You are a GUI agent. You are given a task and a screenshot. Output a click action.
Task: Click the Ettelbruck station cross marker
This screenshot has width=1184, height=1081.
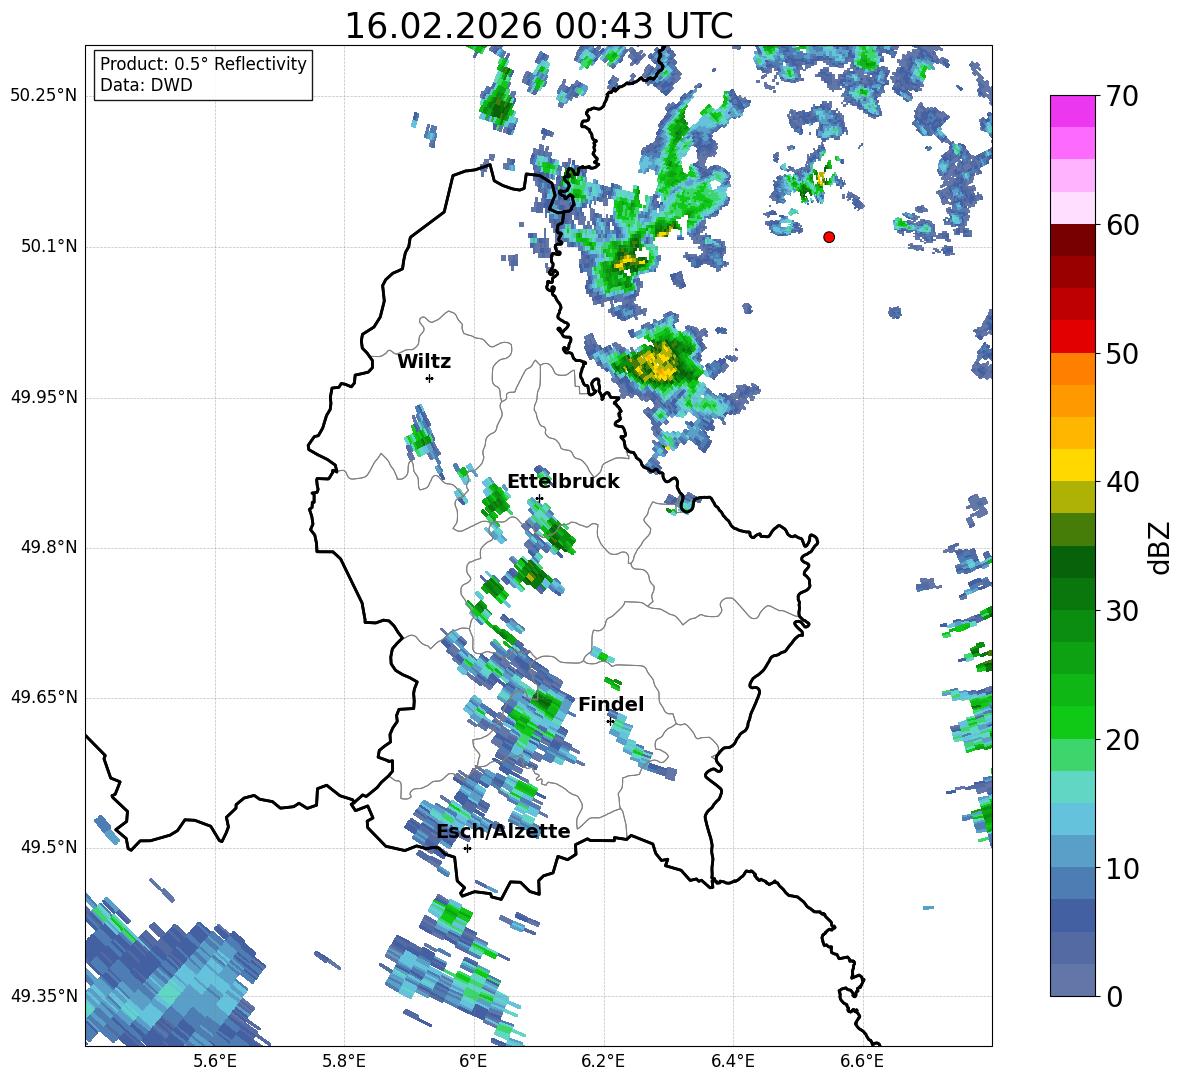pos(539,499)
